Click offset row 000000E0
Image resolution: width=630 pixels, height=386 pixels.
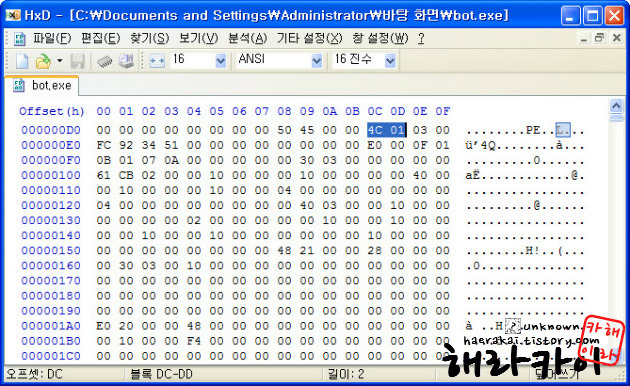click(x=51, y=145)
